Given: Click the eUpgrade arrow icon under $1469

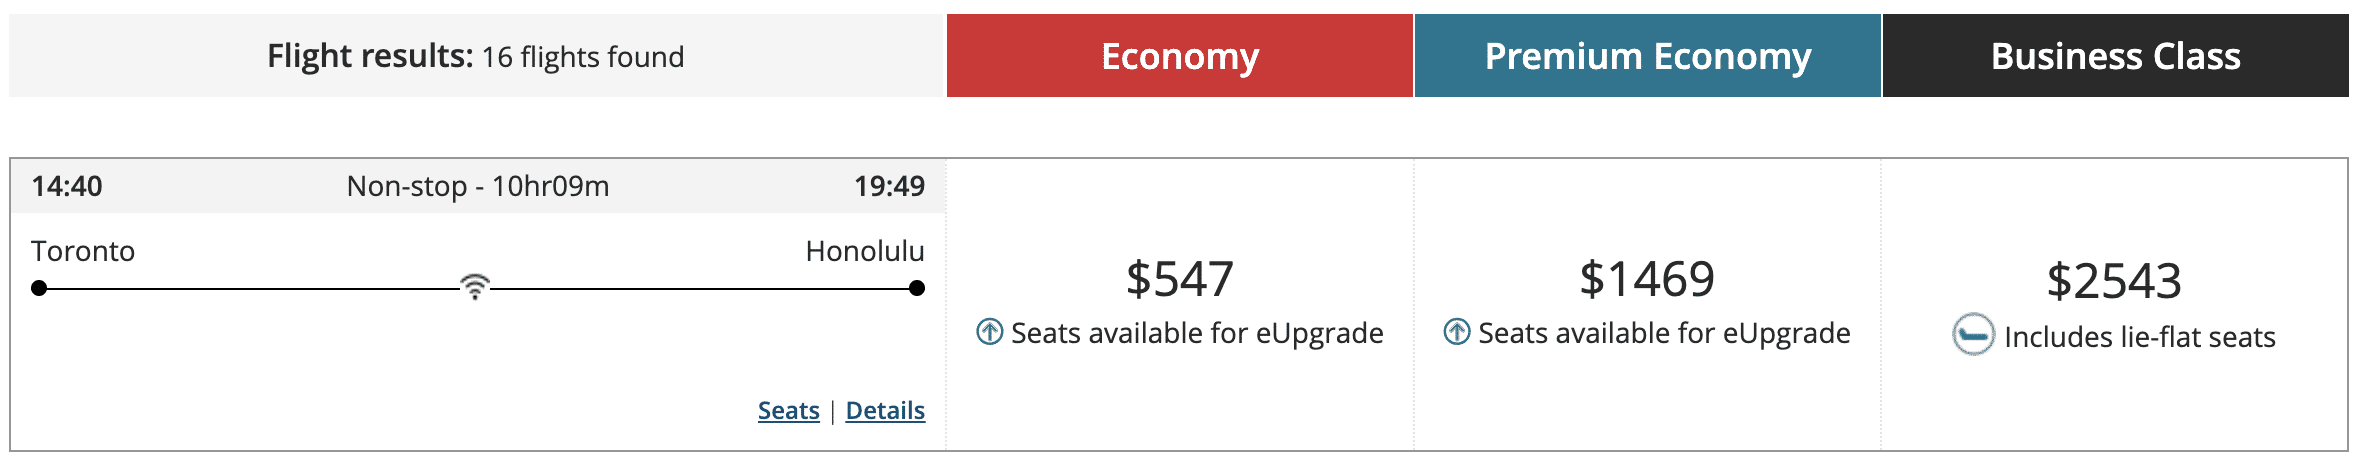Looking at the screenshot, I should pyautogui.click(x=1457, y=332).
